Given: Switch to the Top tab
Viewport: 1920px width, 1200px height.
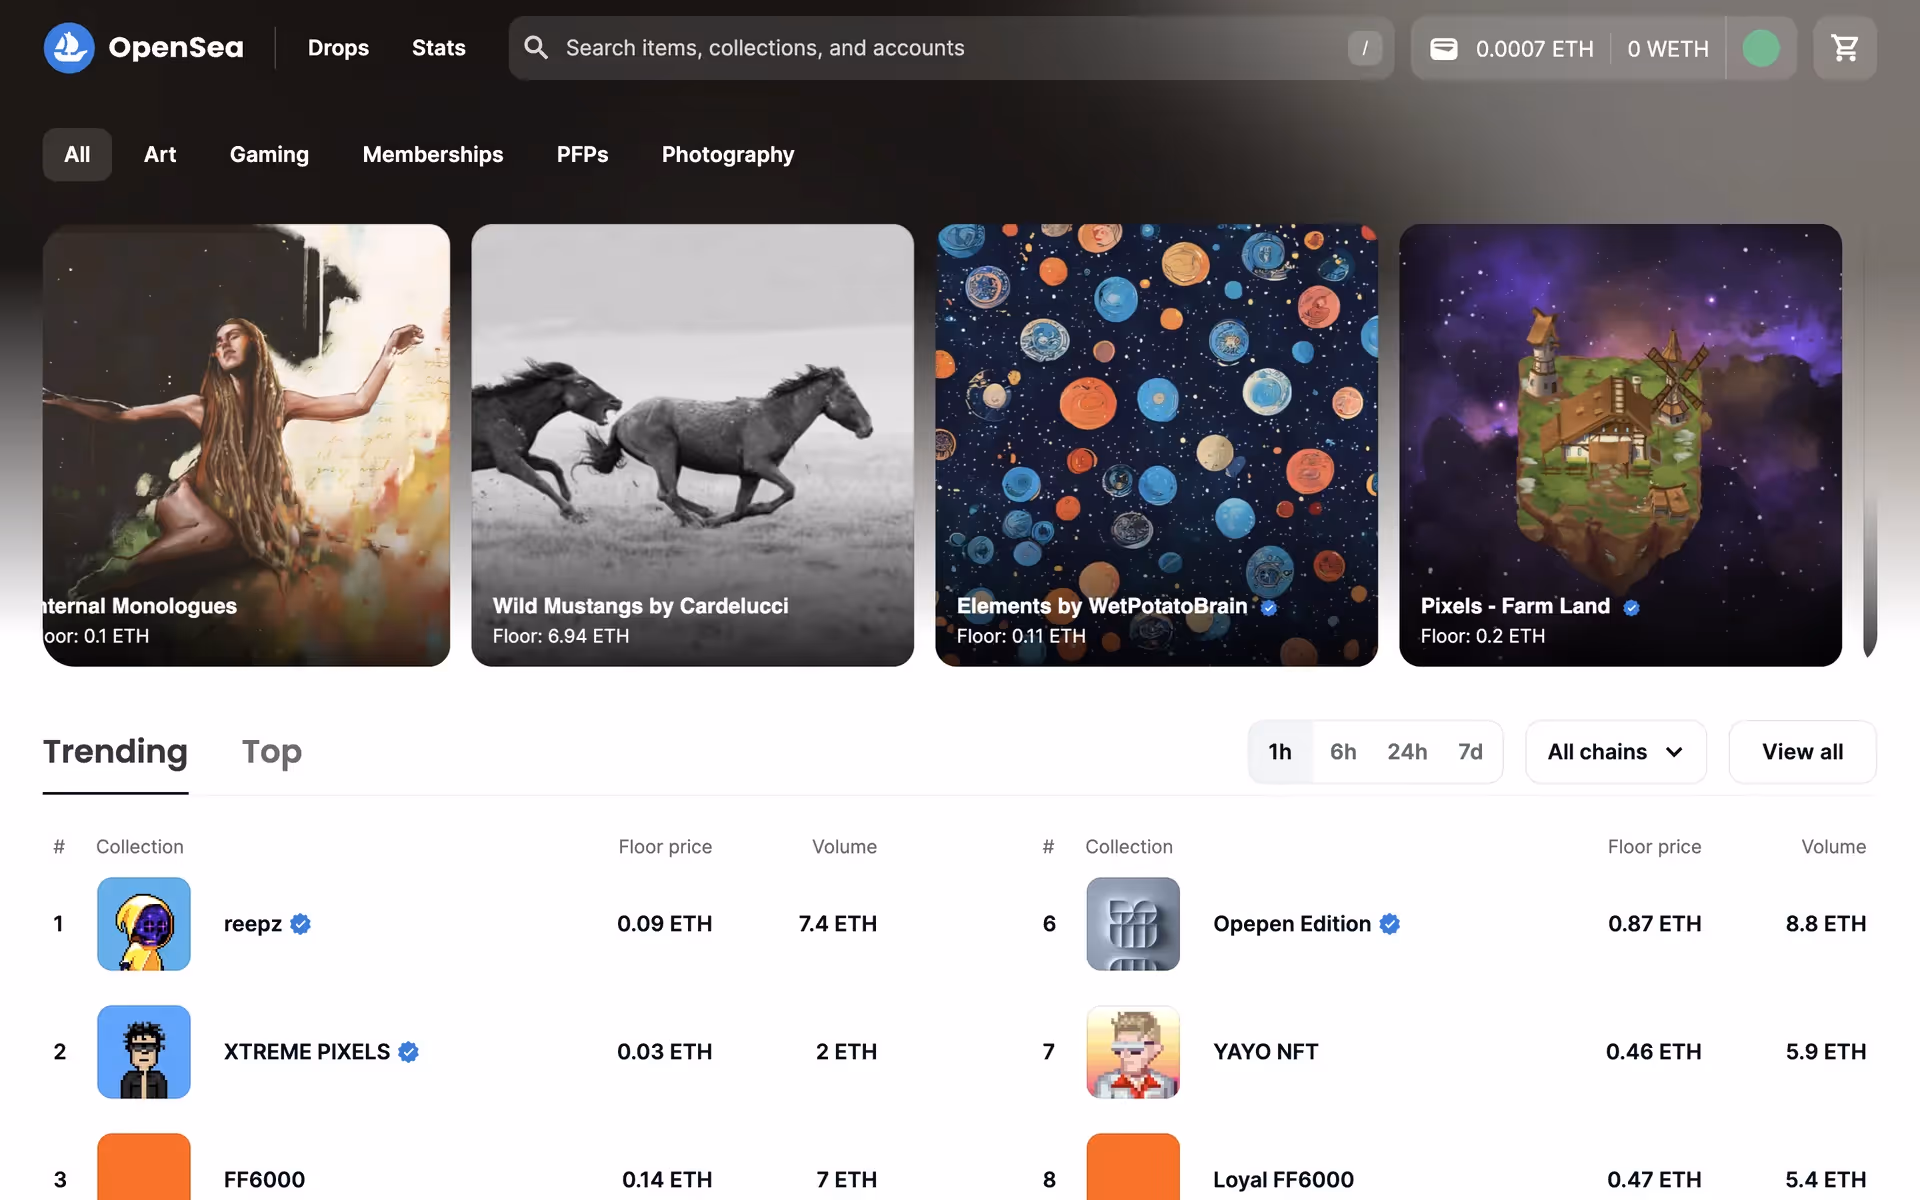Looking at the screenshot, I should (271, 752).
